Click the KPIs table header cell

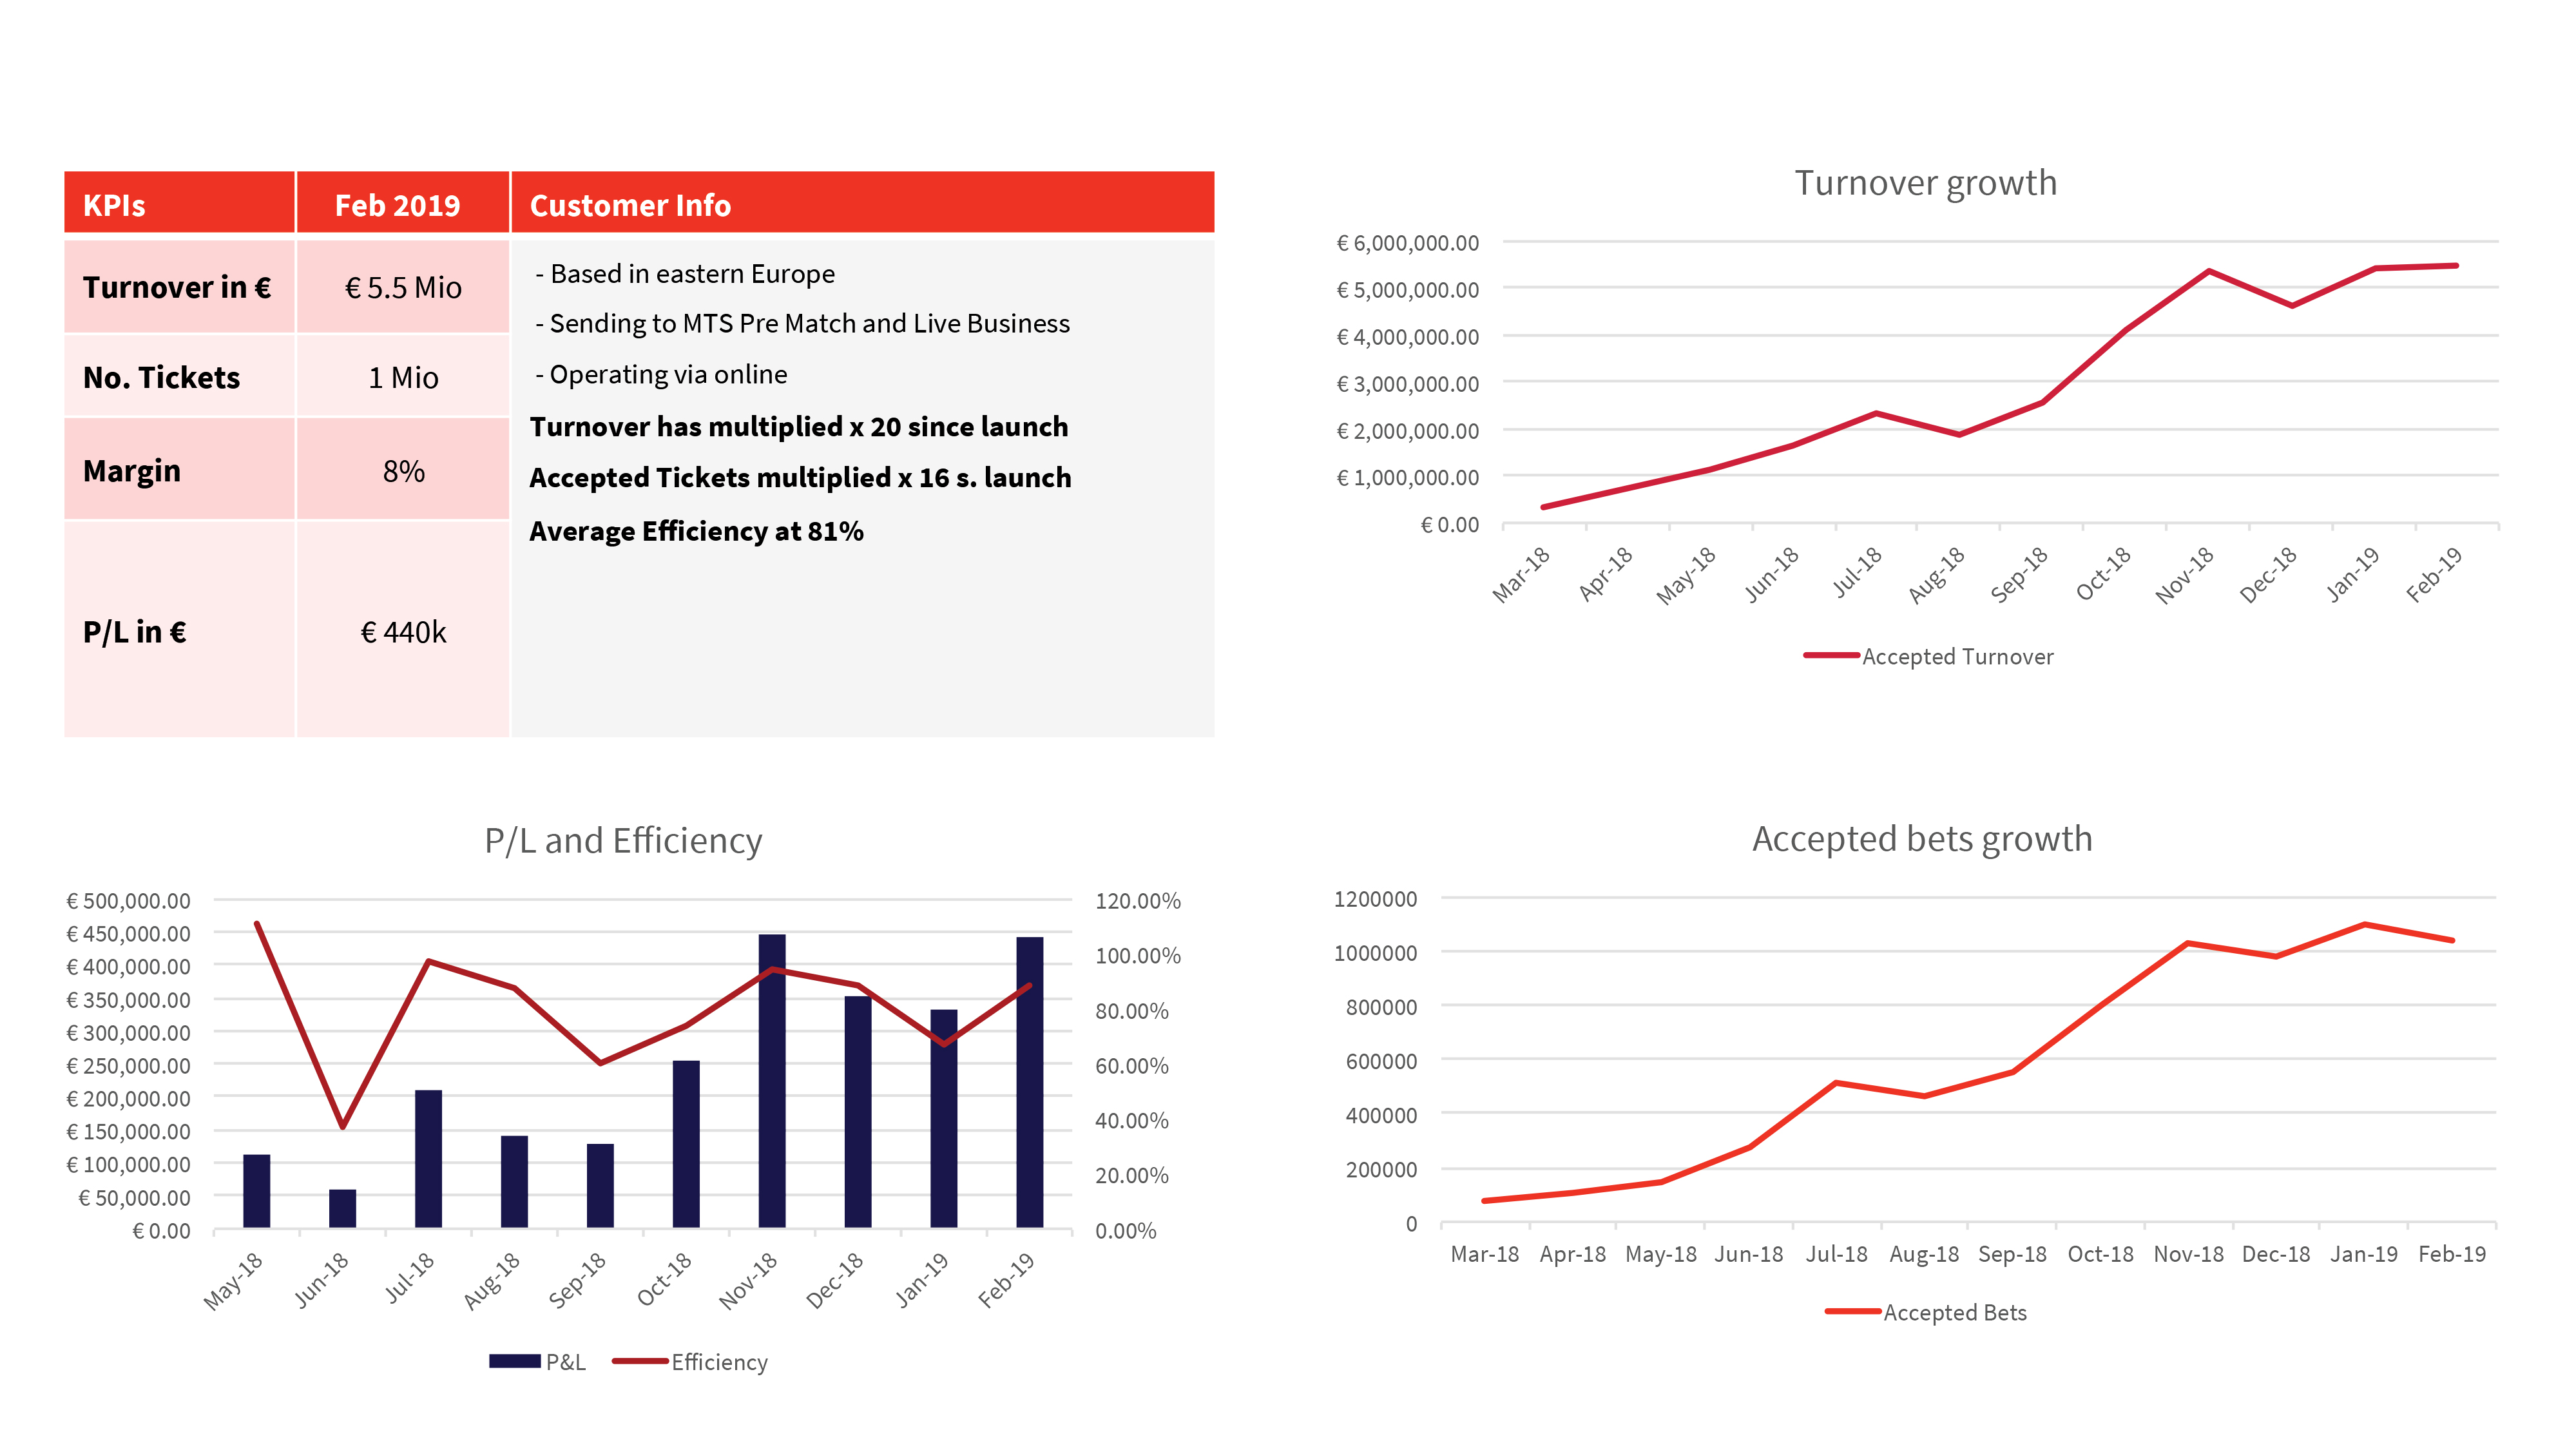179,204
